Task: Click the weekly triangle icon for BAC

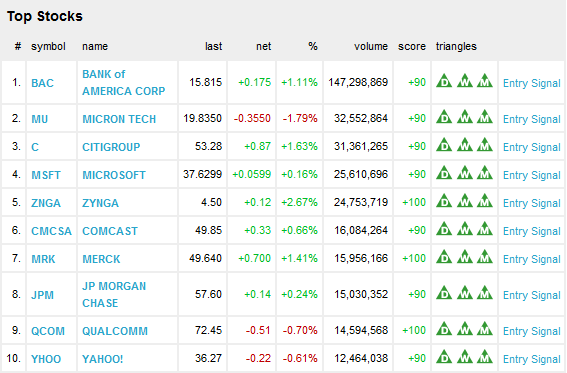Action: 465,81
